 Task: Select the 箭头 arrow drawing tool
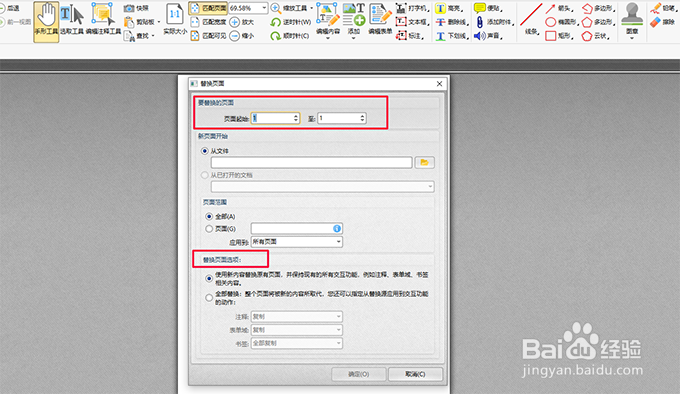coord(560,8)
